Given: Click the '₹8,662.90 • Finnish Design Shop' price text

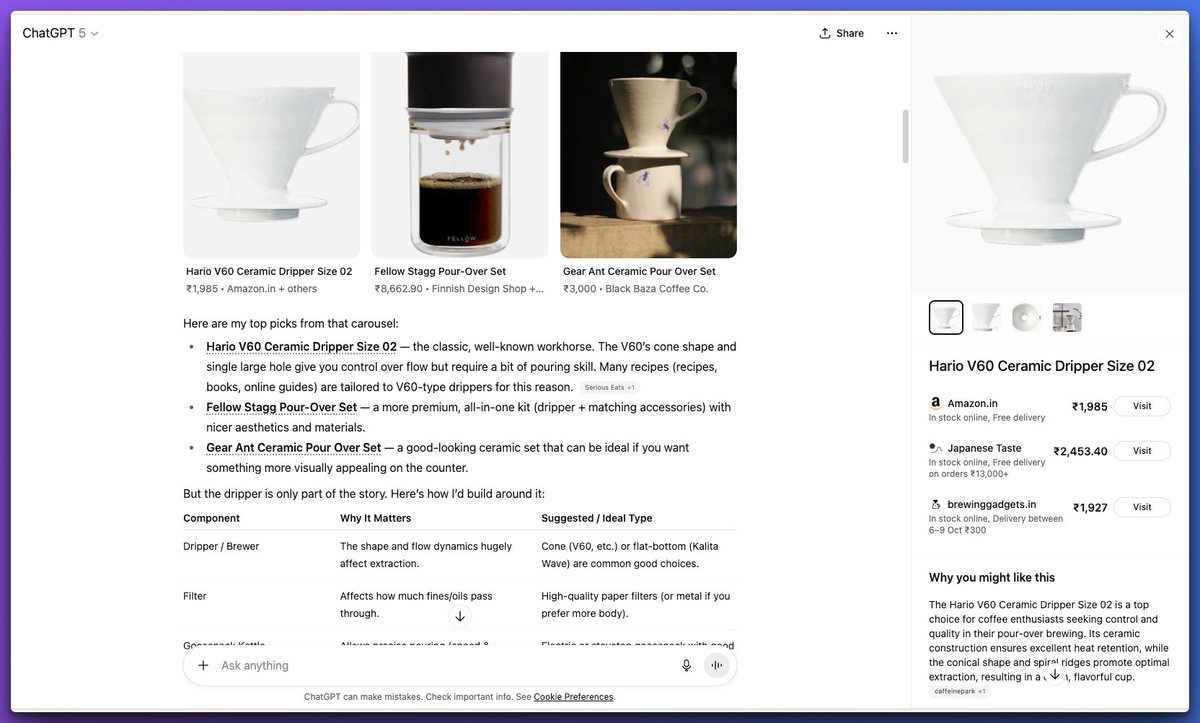Looking at the screenshot, I should point(459,289).
